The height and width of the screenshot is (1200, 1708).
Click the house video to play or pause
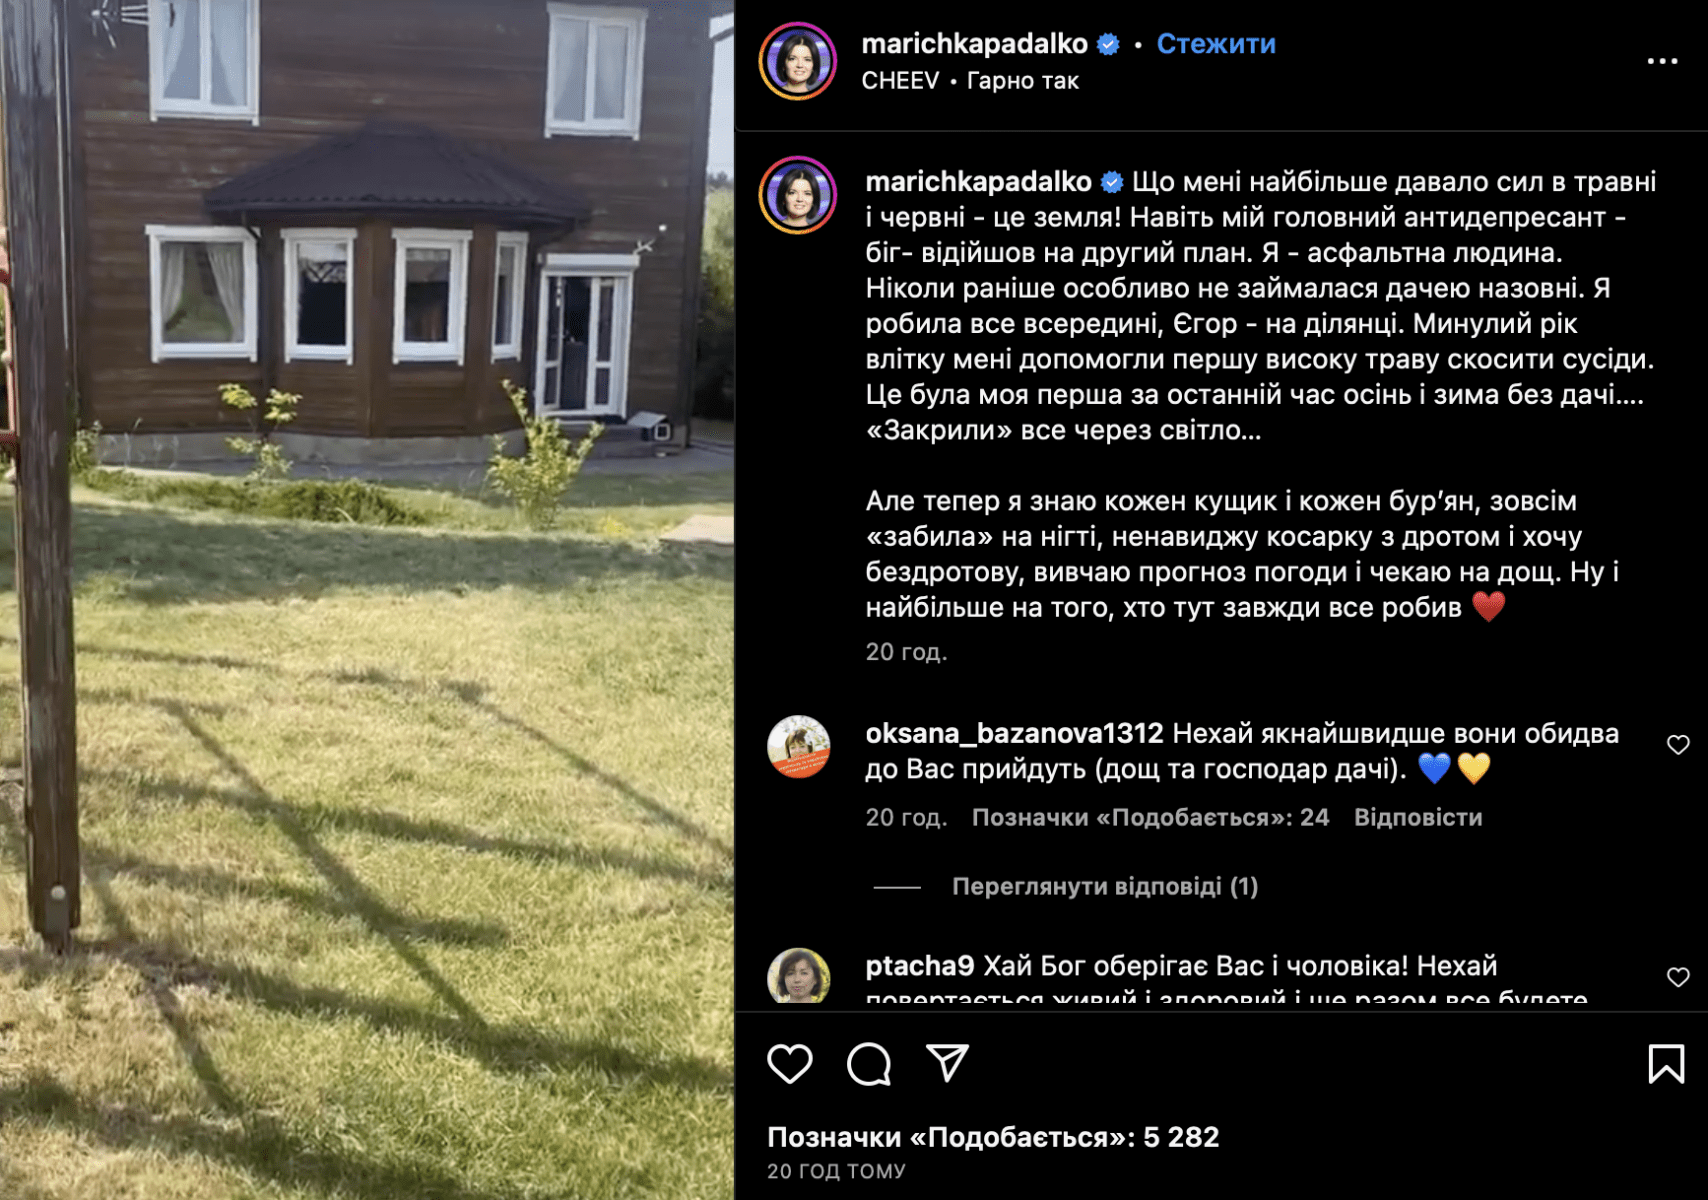point(367,600)
